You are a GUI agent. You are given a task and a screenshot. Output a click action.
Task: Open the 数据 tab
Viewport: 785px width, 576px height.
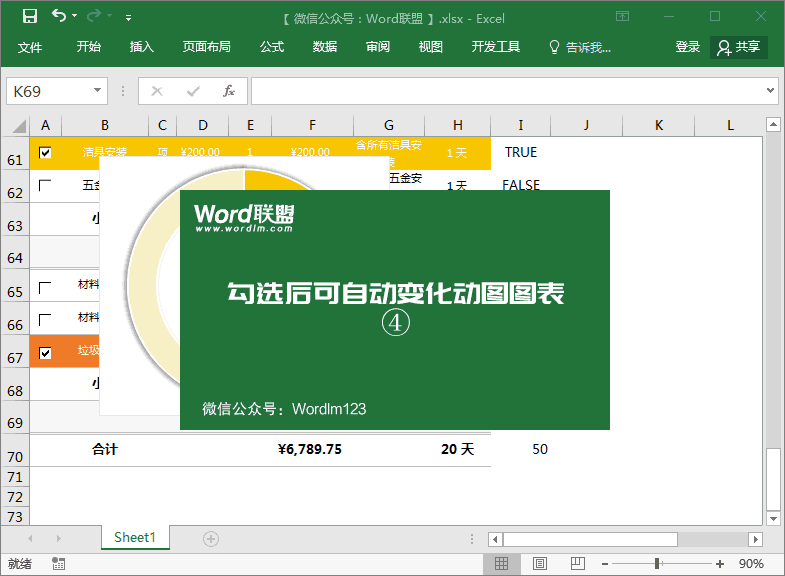pos(325,47)
